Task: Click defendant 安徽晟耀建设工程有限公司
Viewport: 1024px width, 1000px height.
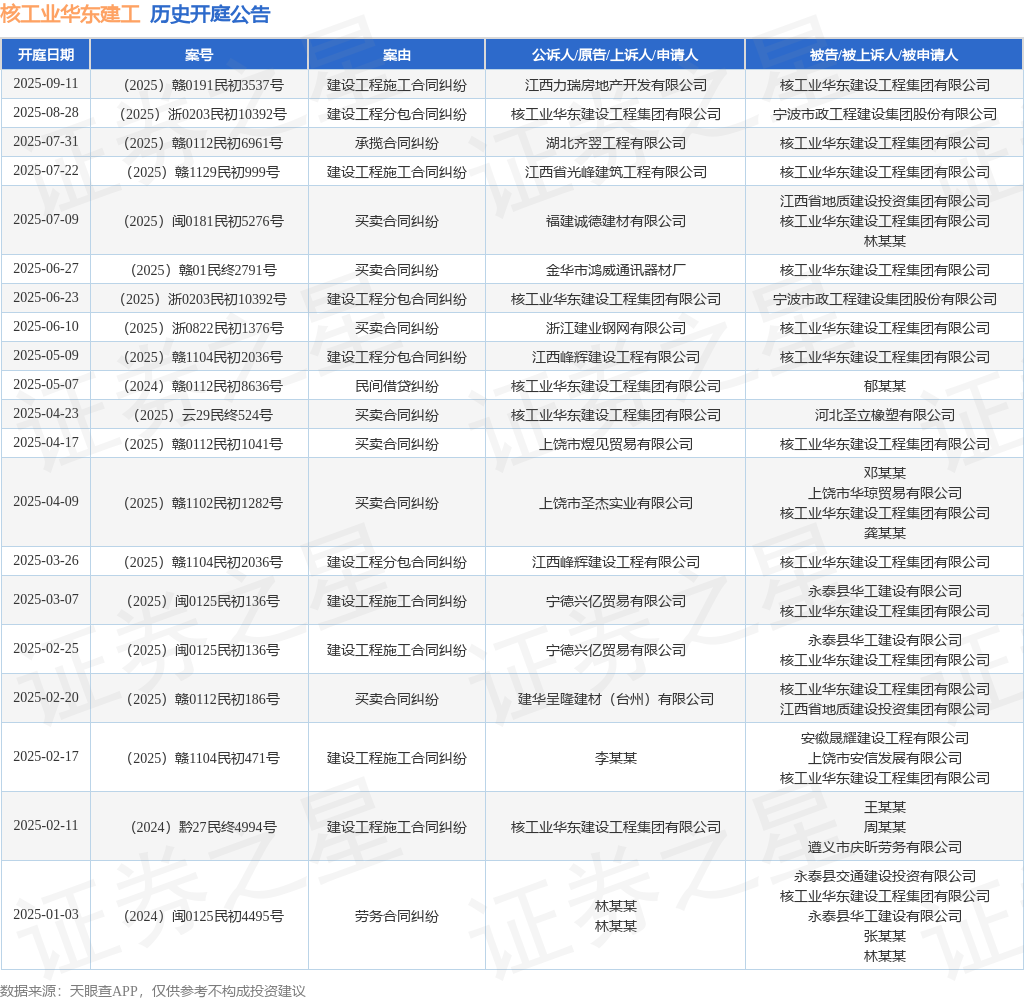Action: (x=884, y=738)
